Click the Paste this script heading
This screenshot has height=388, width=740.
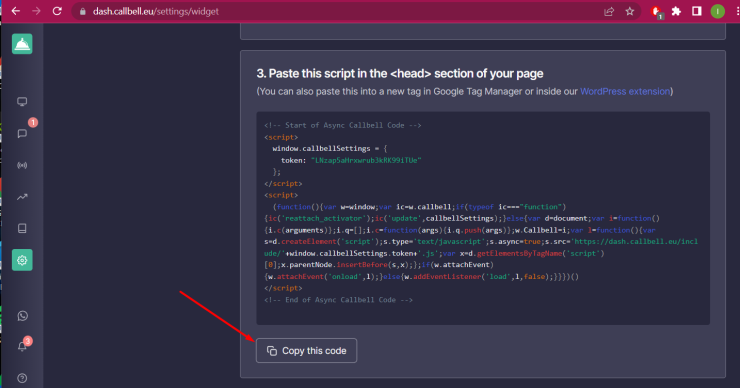(x=400, y=74)
